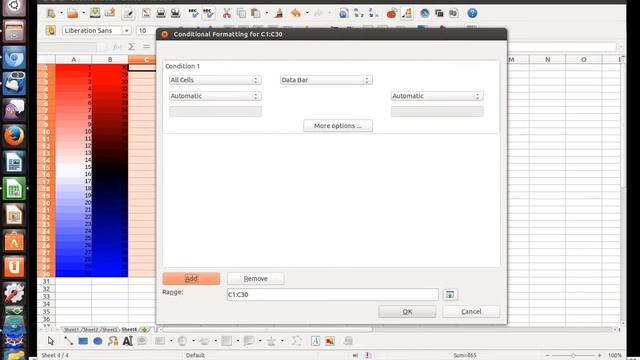Click column O header
This screenshot has width=640, height=360.
click(584, 60)
